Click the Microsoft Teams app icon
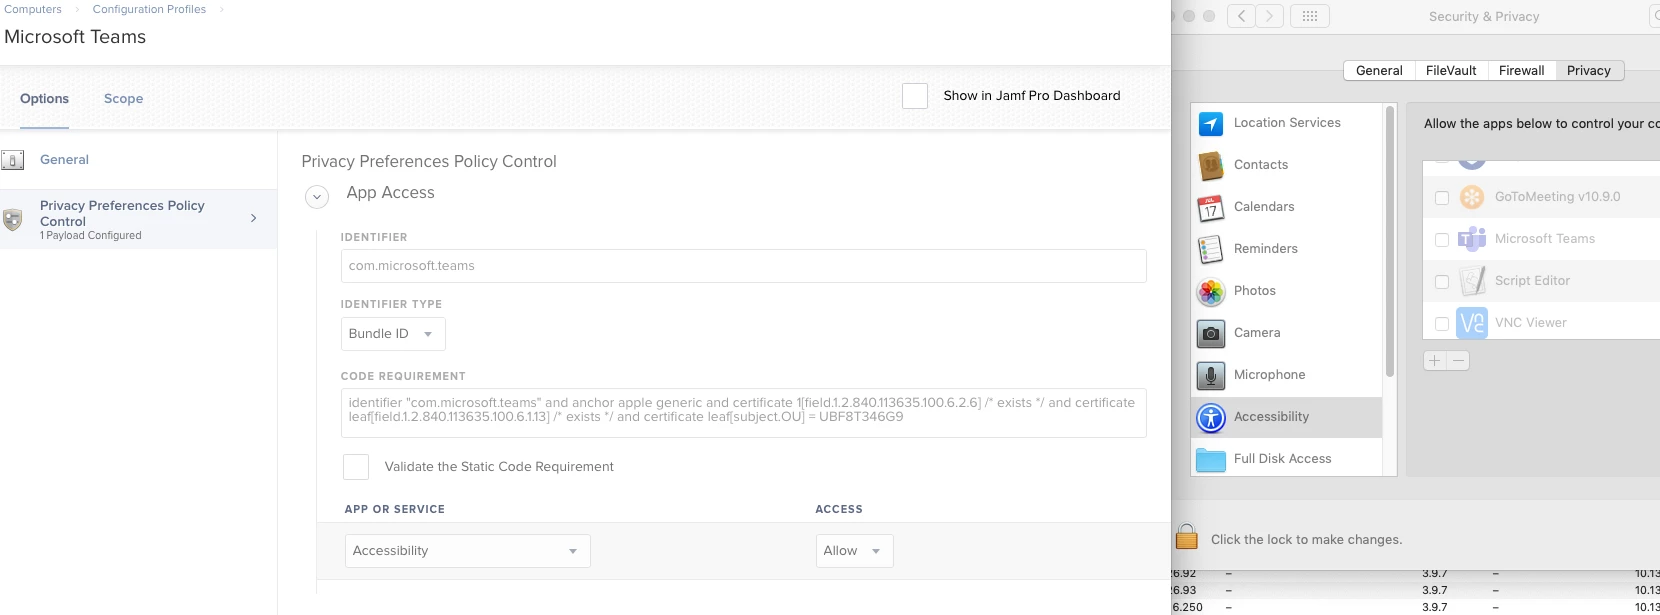Screen dimensions: 1660x615 [1472, 239]
